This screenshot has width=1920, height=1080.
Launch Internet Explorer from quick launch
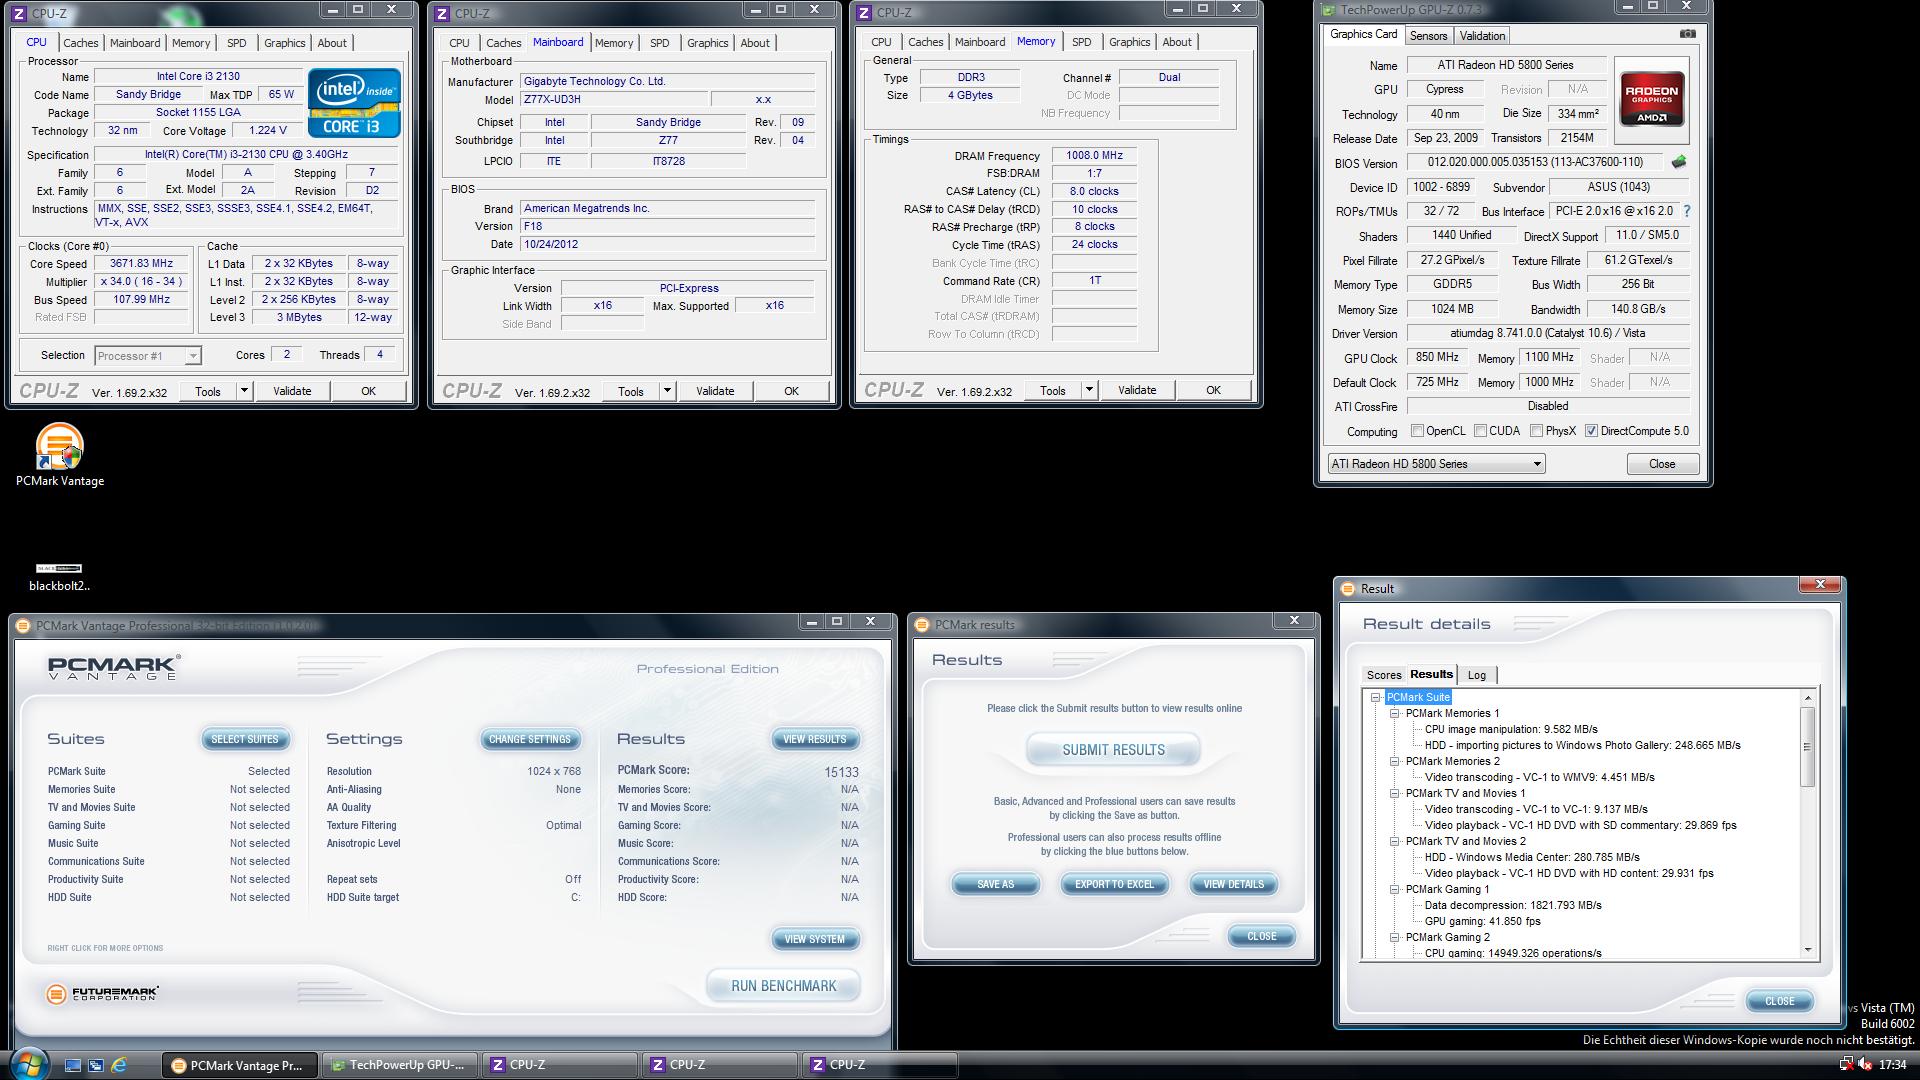119,1065
